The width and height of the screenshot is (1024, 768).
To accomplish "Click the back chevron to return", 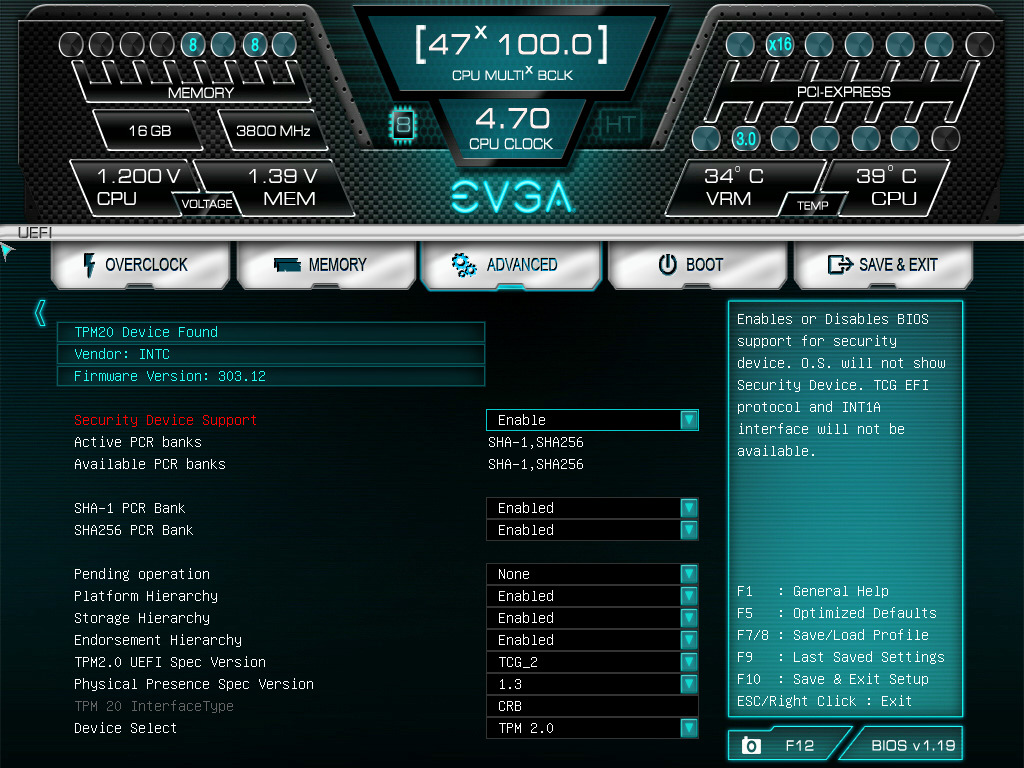I will click(40, 313).
